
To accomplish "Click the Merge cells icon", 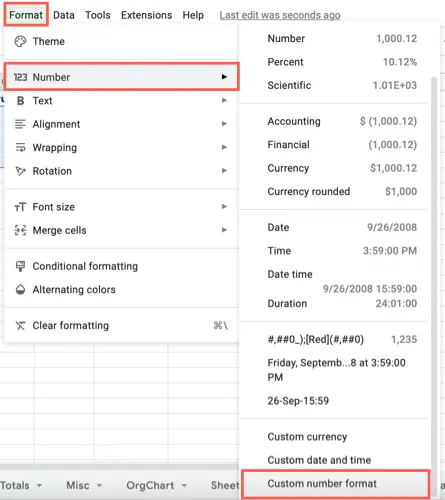I will tap(20, 230).
